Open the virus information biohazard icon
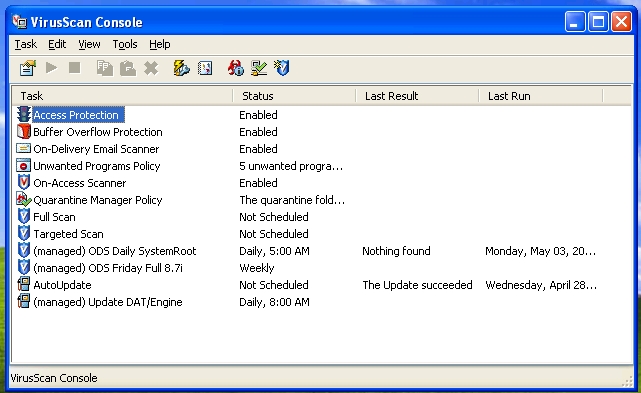 pyautogui.click(x=235, y=68)
